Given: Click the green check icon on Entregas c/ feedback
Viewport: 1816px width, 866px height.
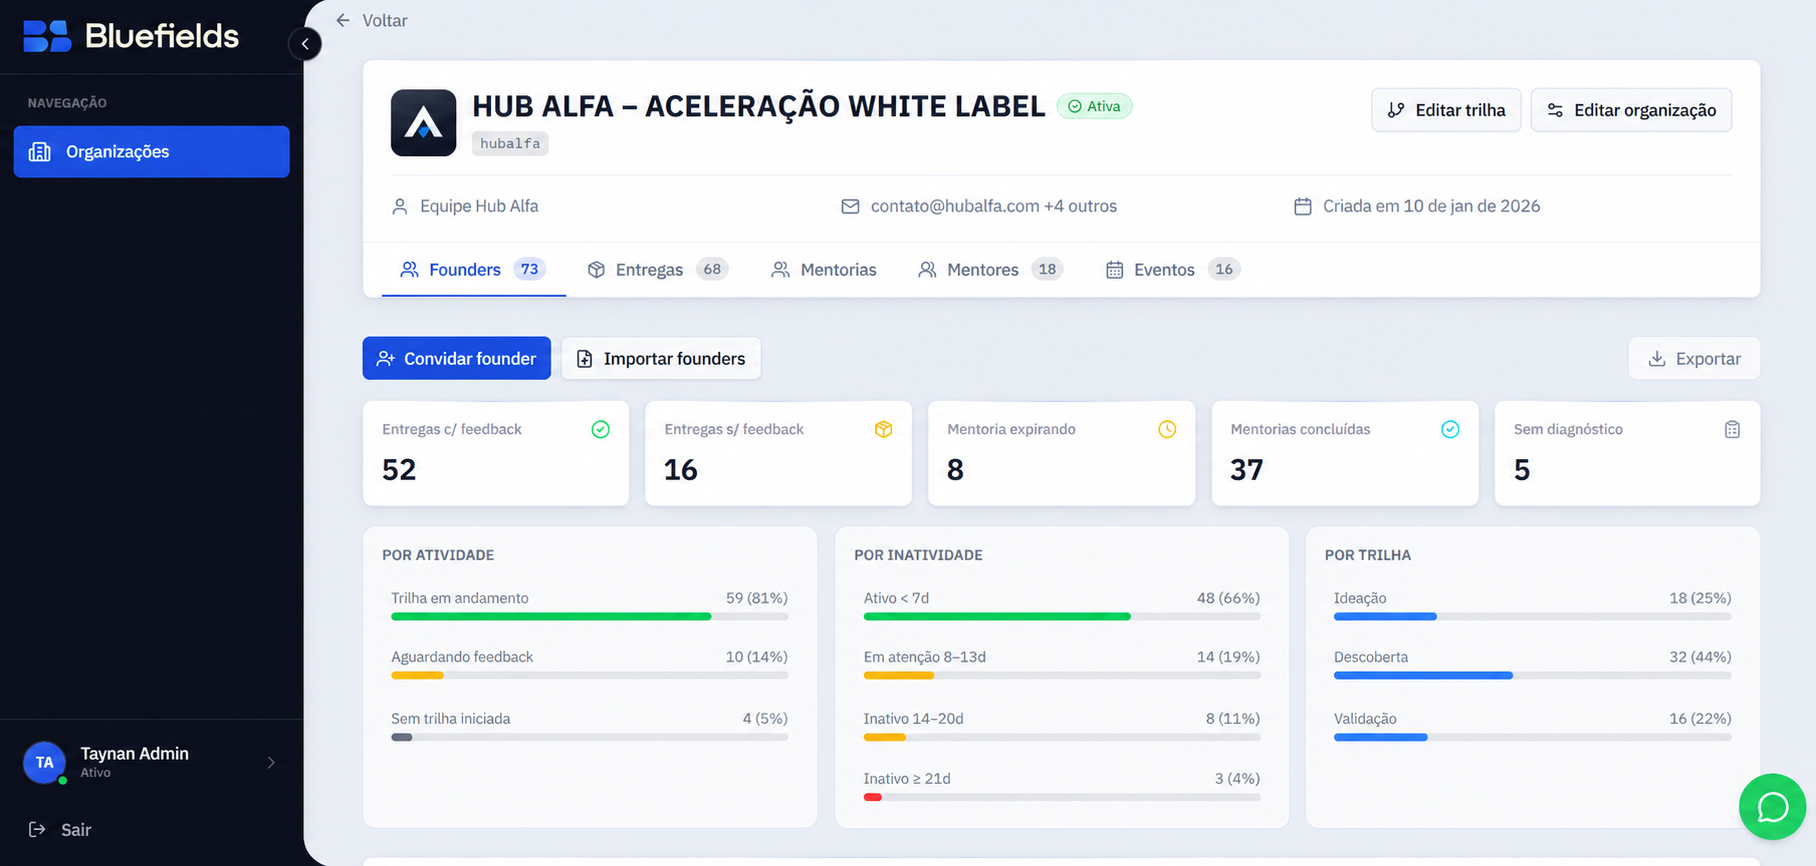Looking at the screenshot, I should pyautogui.click(x=601, y=430).
